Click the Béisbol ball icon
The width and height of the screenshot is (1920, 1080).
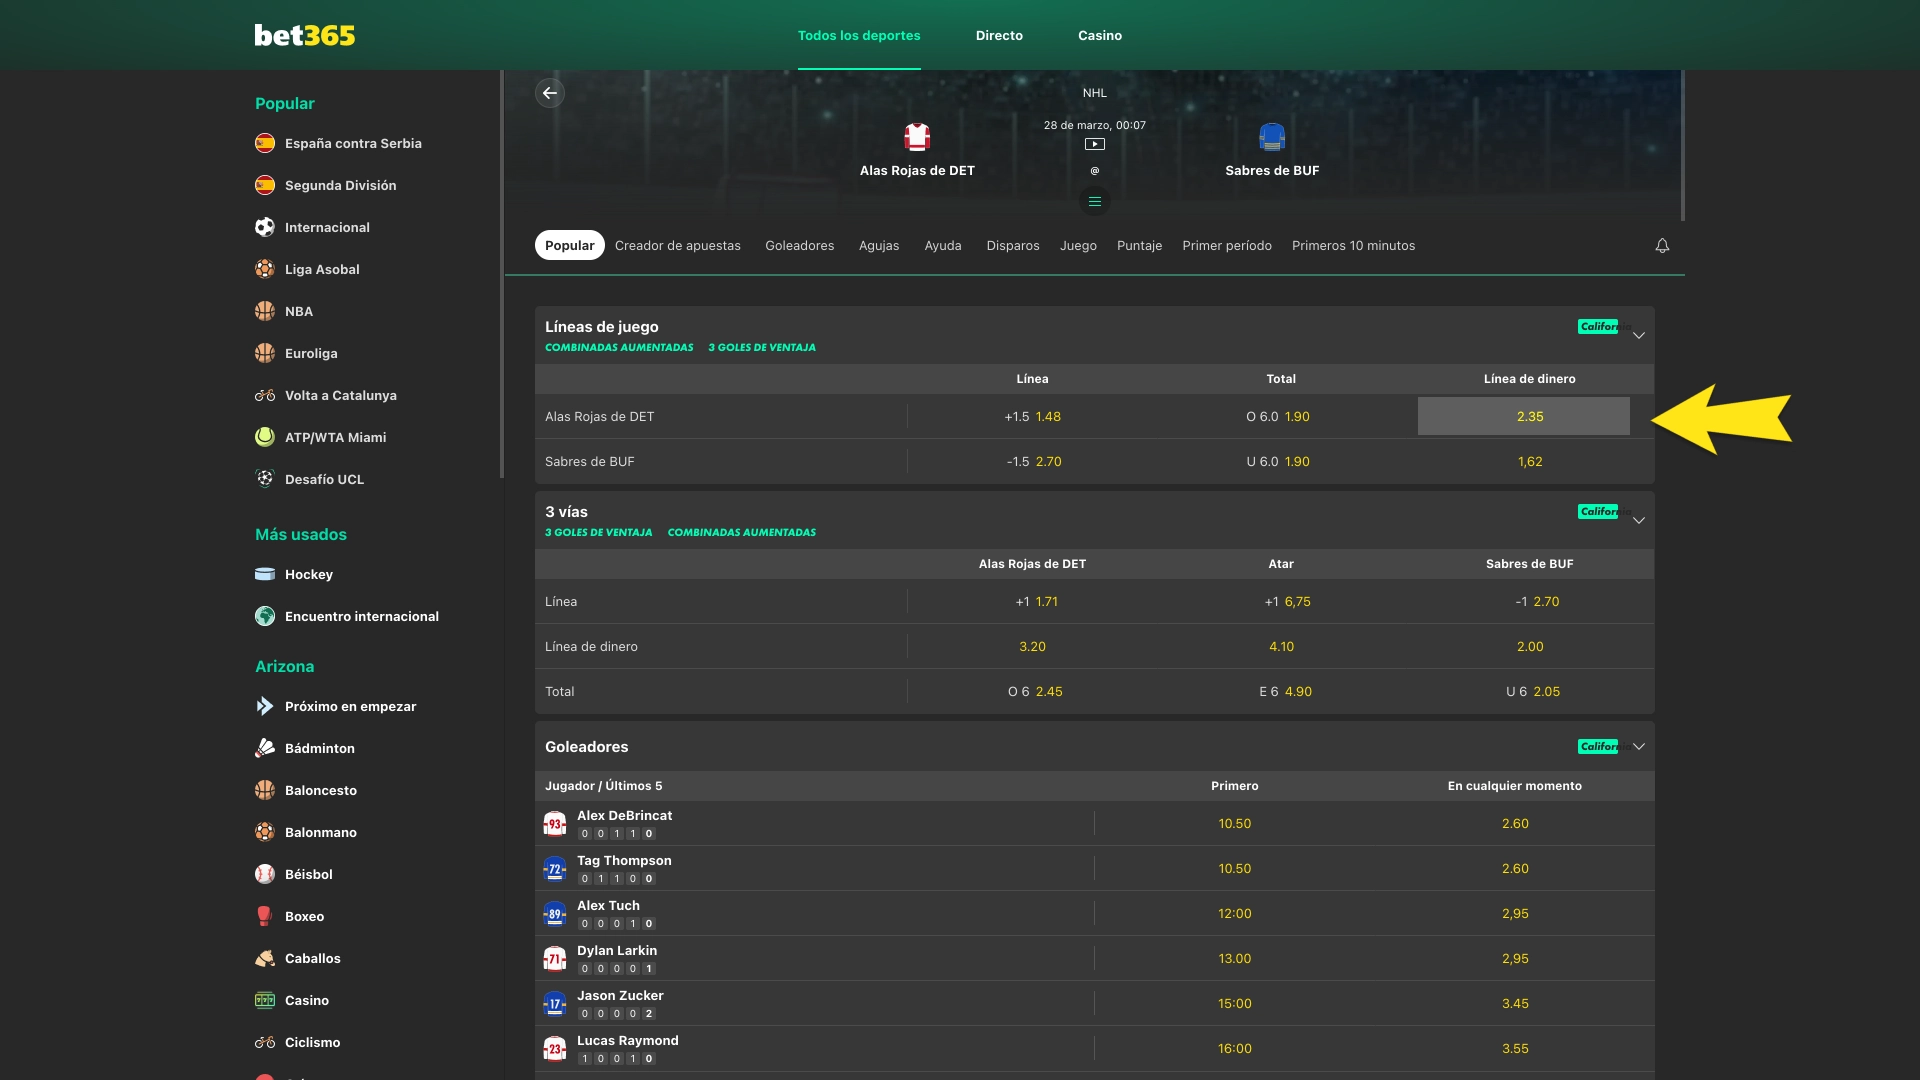pyautogui.click(x=265, y=874)
